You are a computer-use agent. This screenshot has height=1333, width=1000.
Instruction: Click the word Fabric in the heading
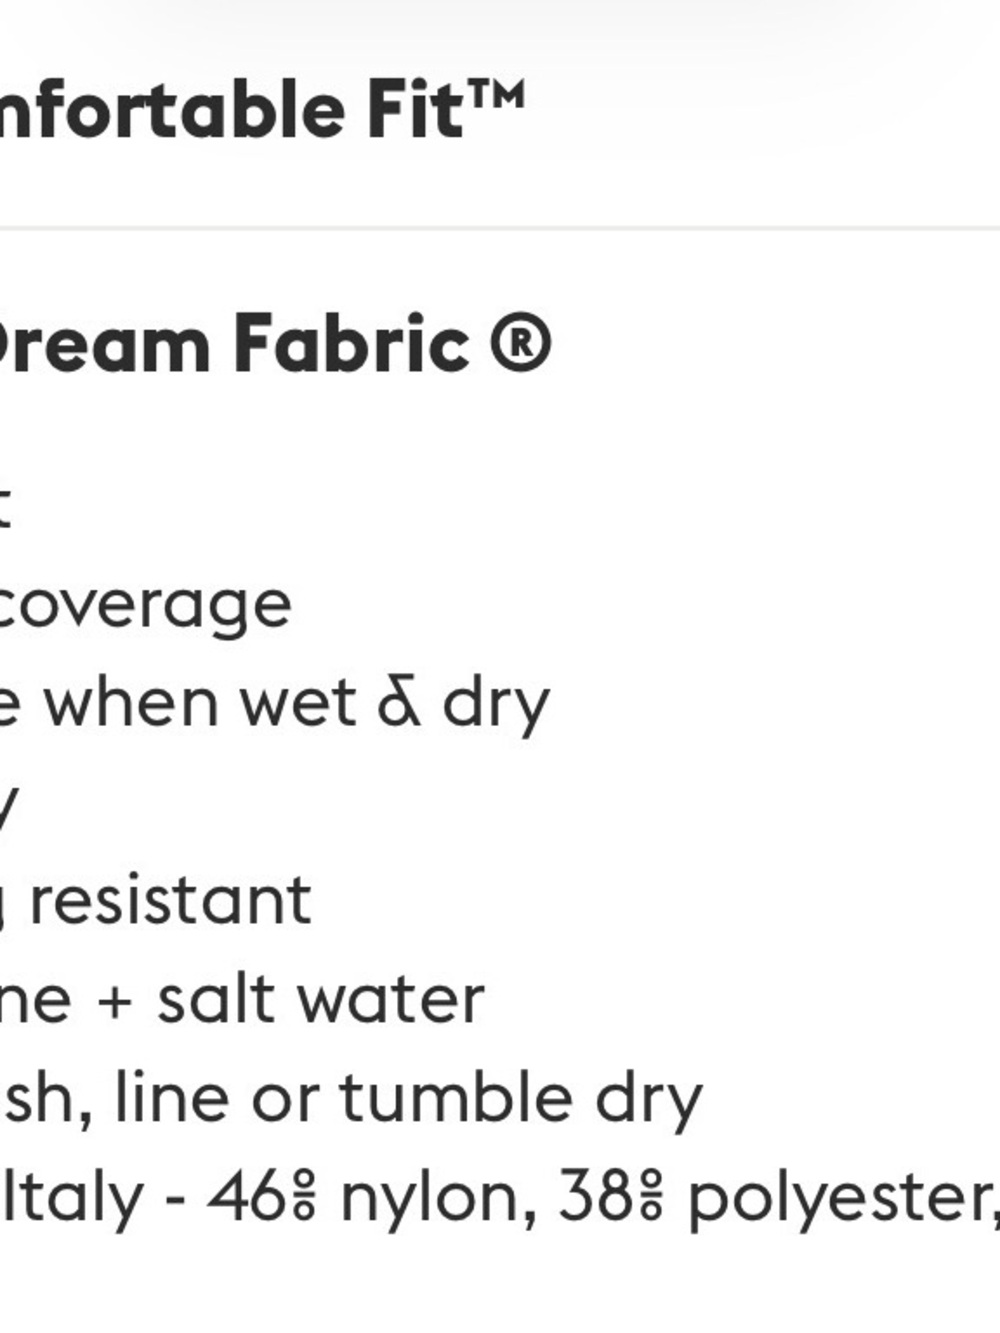coord(351,344)
